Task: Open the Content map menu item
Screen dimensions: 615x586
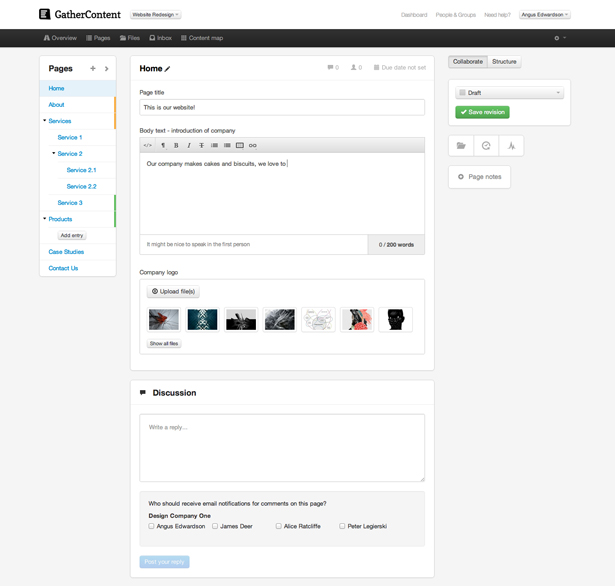Action: pyautogui.click(x=202, y=38)
